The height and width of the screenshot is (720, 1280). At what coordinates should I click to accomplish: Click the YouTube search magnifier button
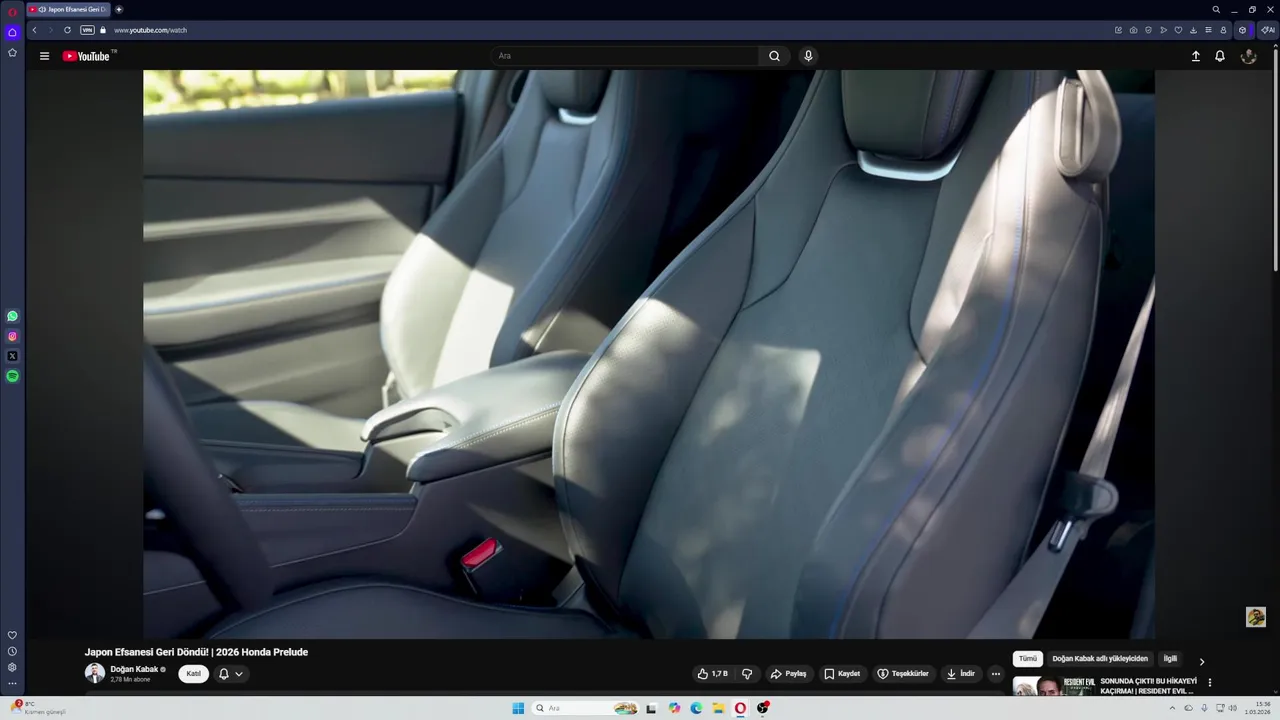point(774,56)
